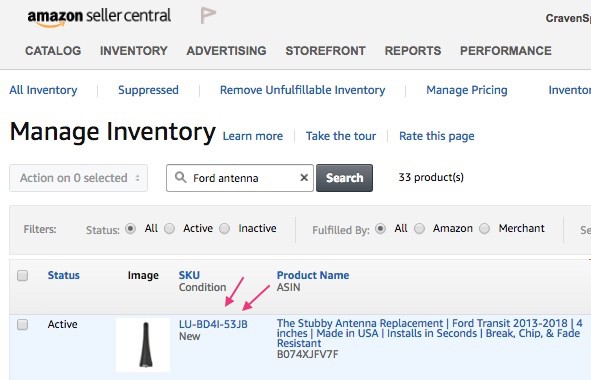Click the Search button
Screen dimensions: 591x380
point(344,178)
